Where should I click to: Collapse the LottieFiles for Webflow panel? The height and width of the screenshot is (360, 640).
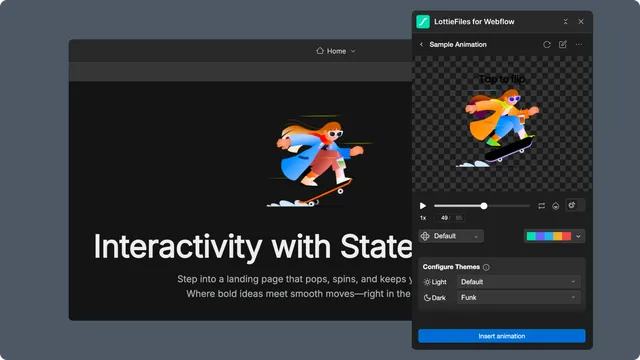[x=565, y=22]
